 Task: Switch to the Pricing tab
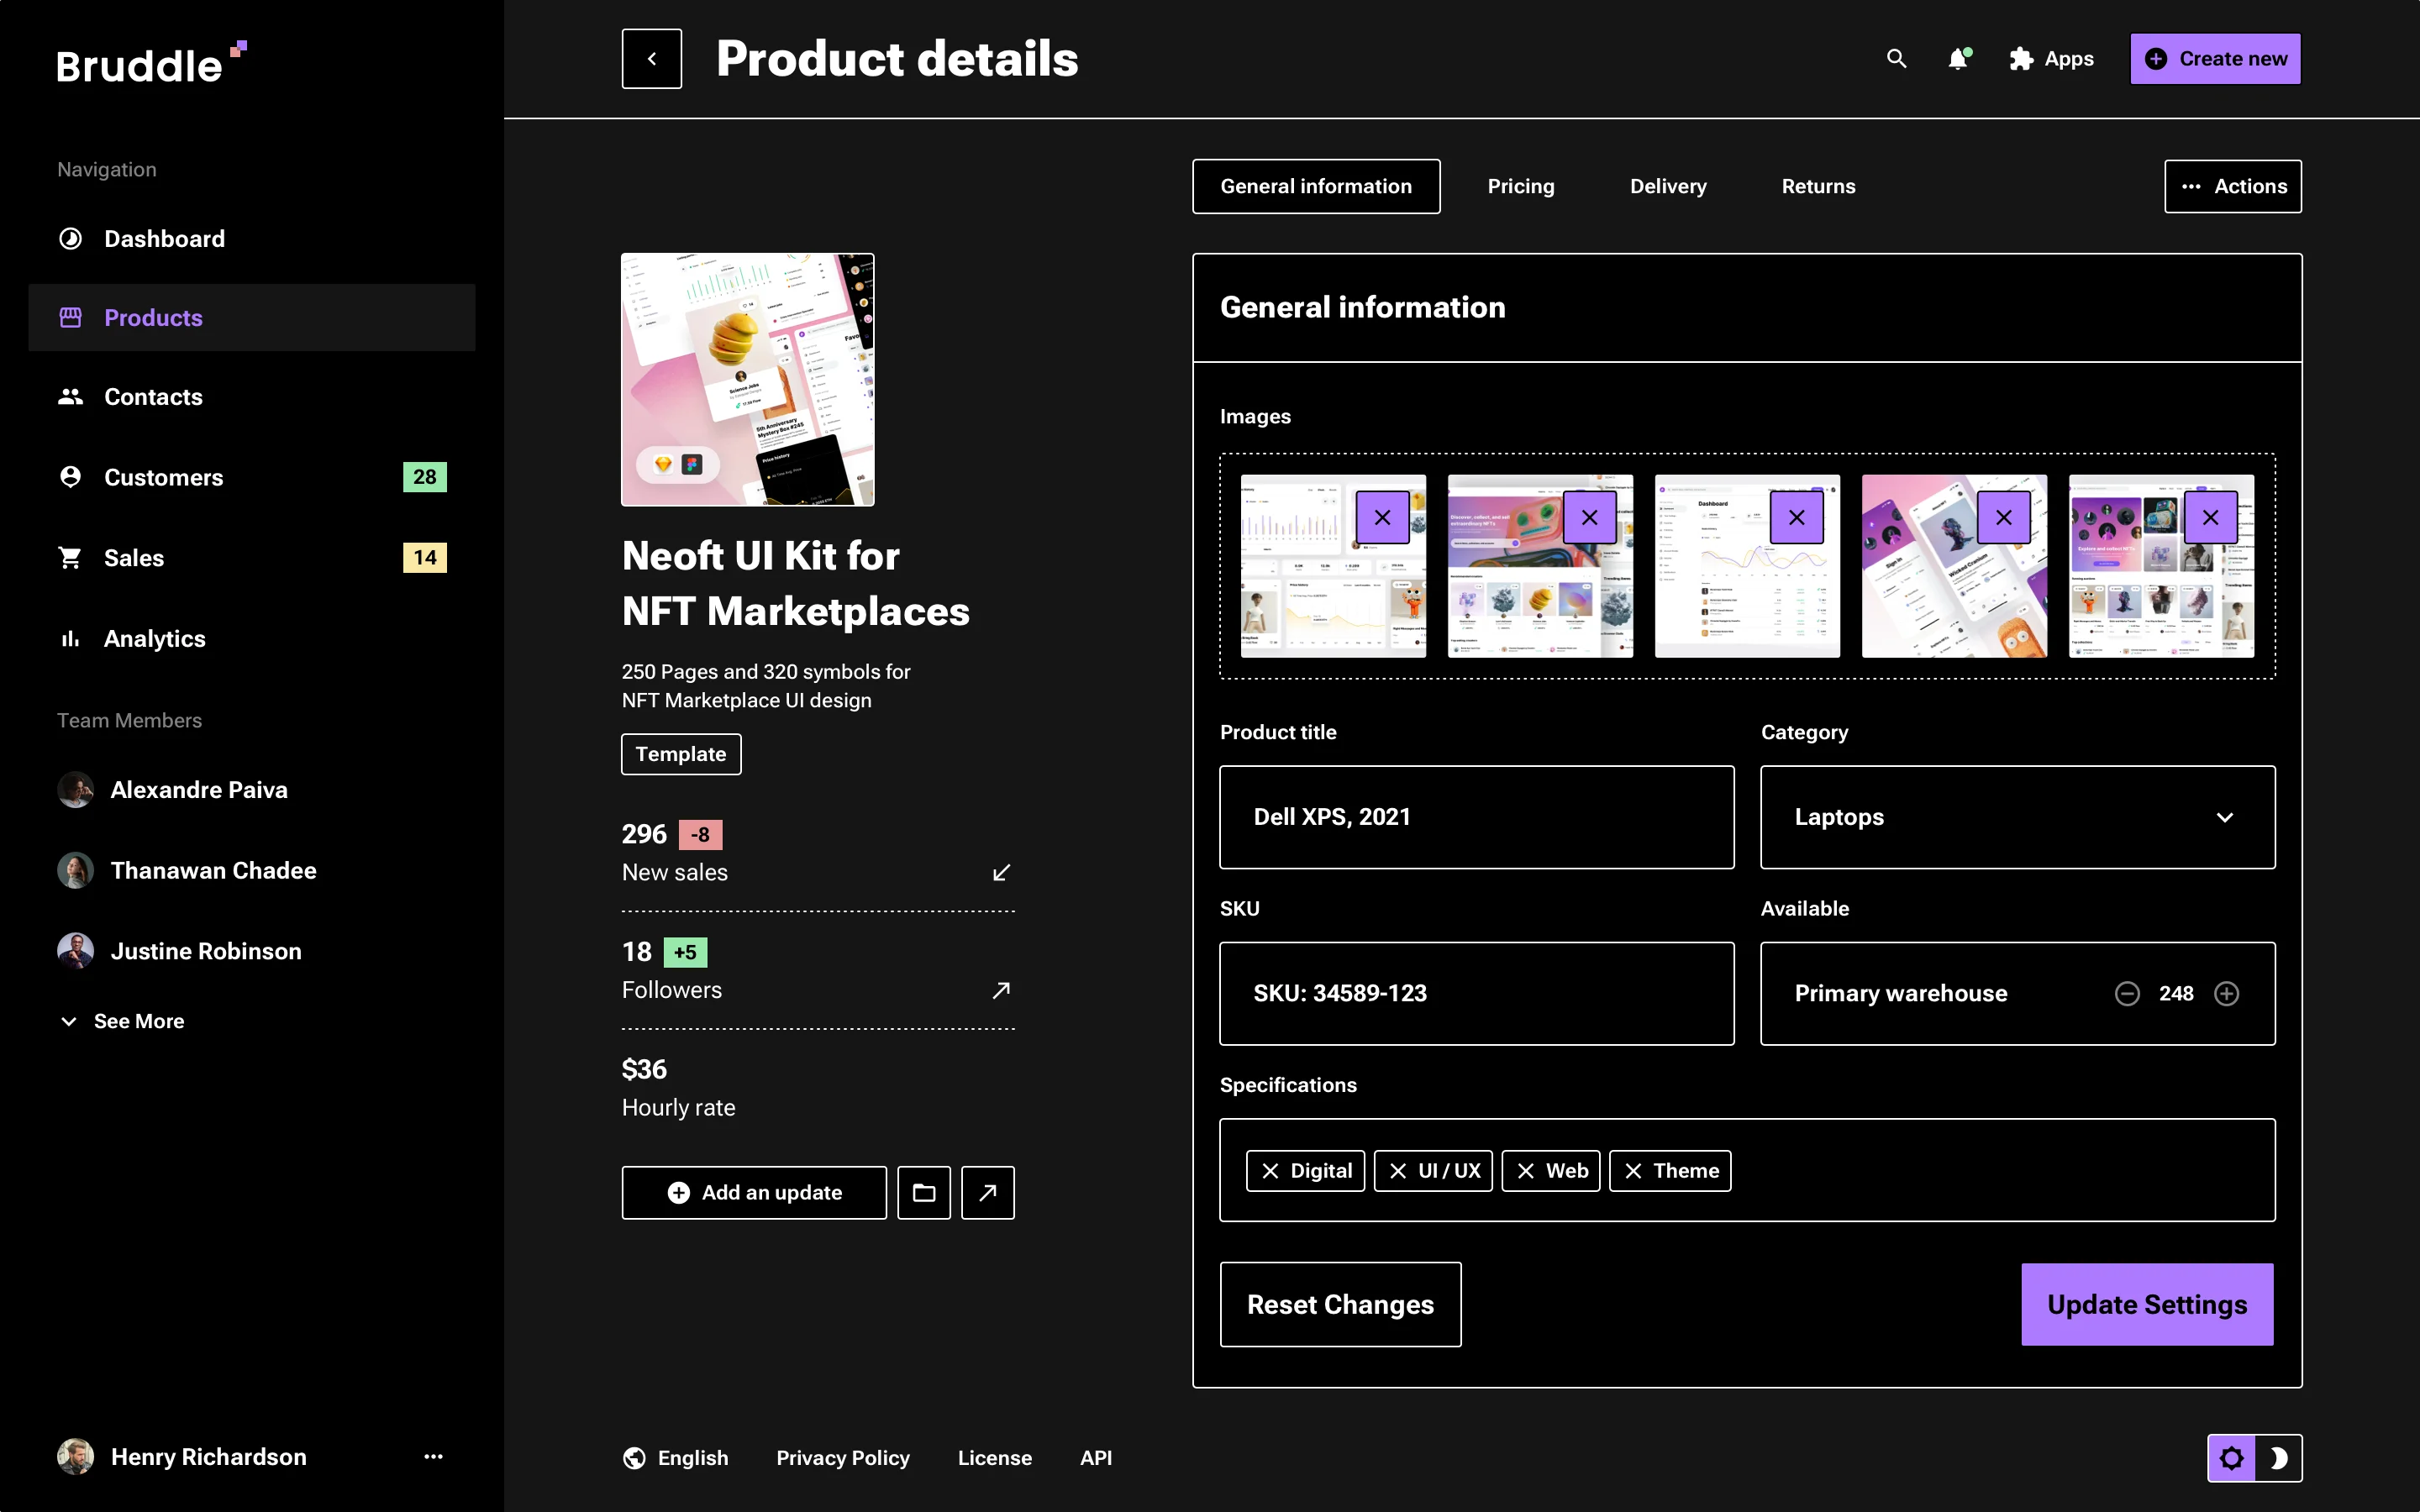click(1521, 186)
